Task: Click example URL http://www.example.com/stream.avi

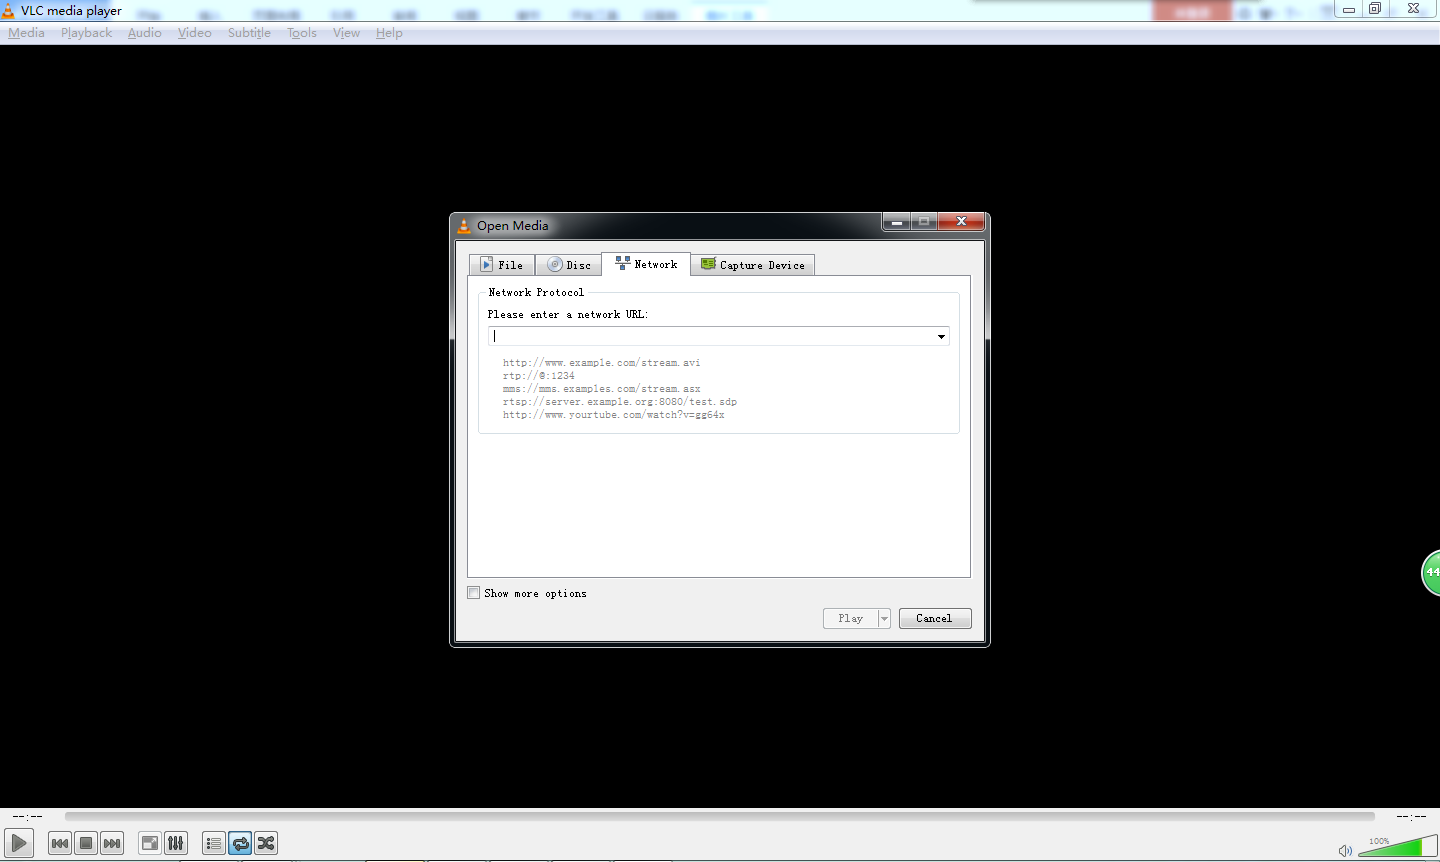Action: (601, 363)
